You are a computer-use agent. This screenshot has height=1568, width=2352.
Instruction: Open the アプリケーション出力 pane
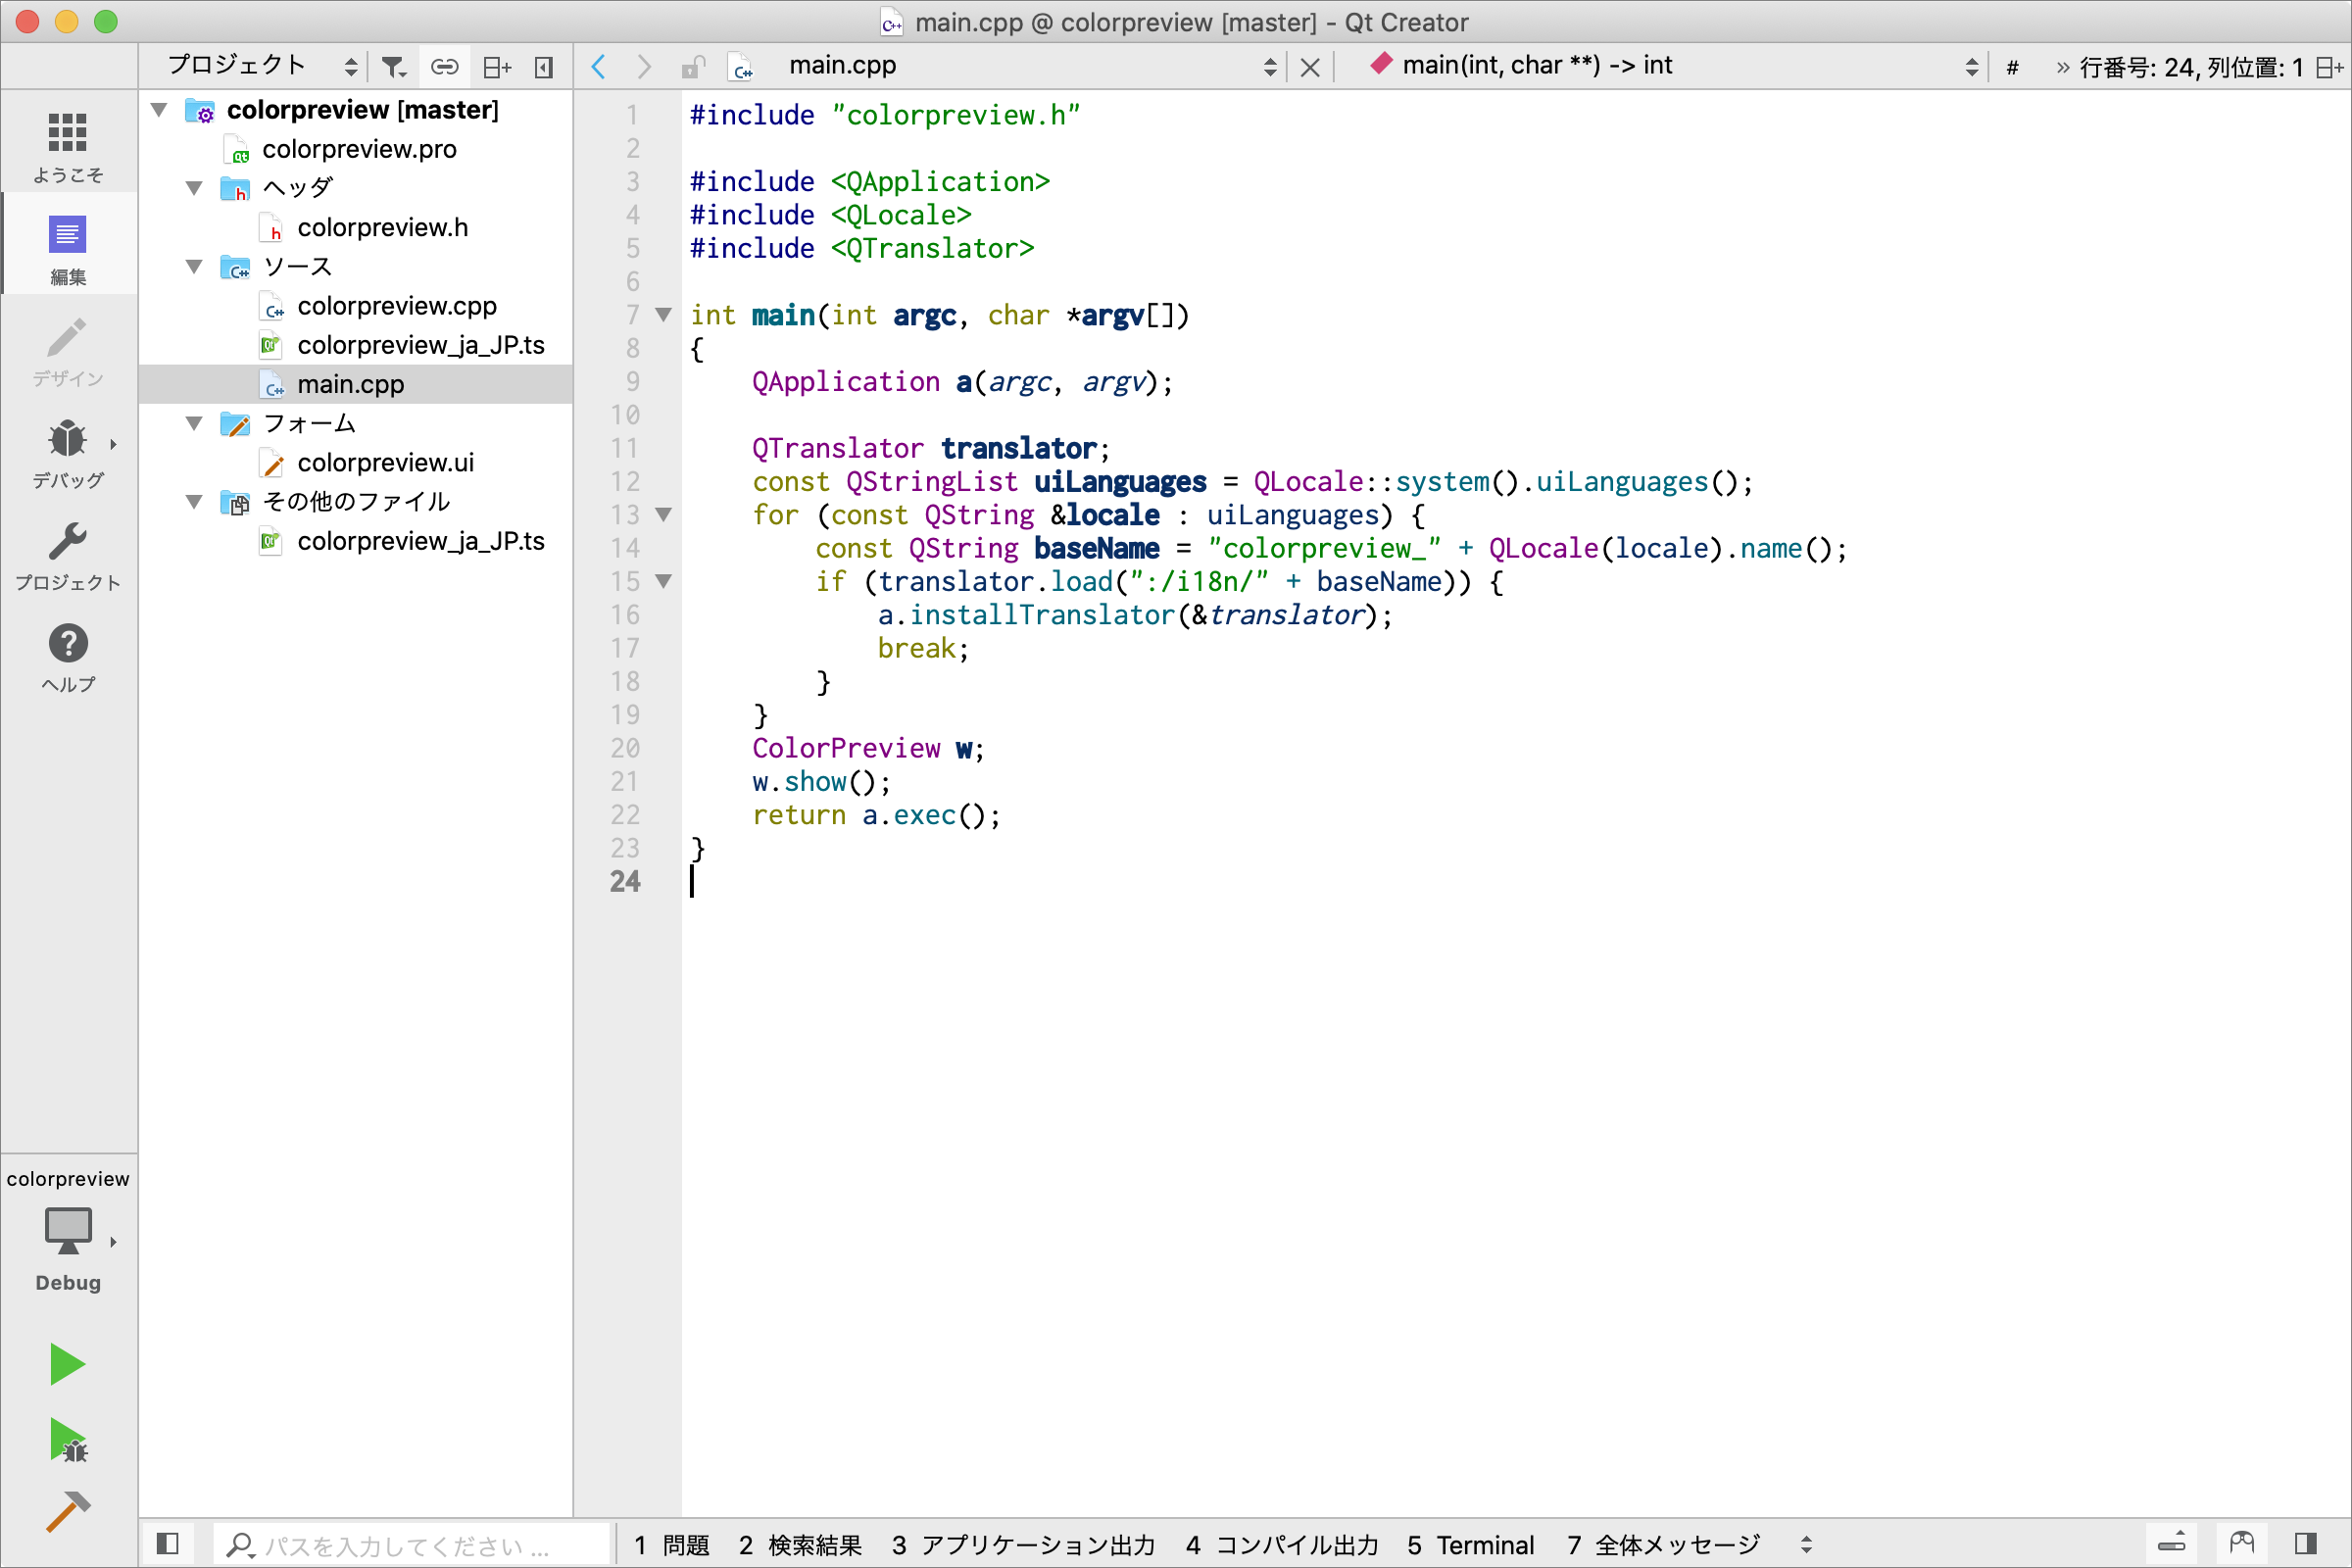point(1023,1545)
